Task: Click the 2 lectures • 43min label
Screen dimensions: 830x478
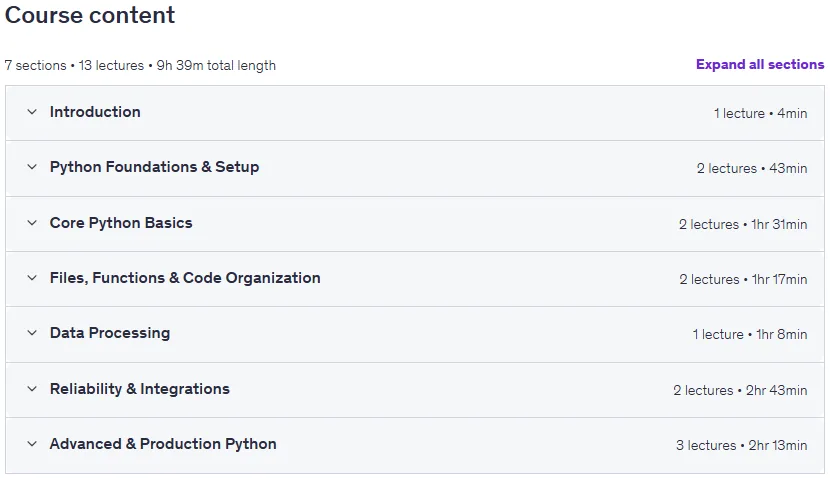Action: [752, 168]
